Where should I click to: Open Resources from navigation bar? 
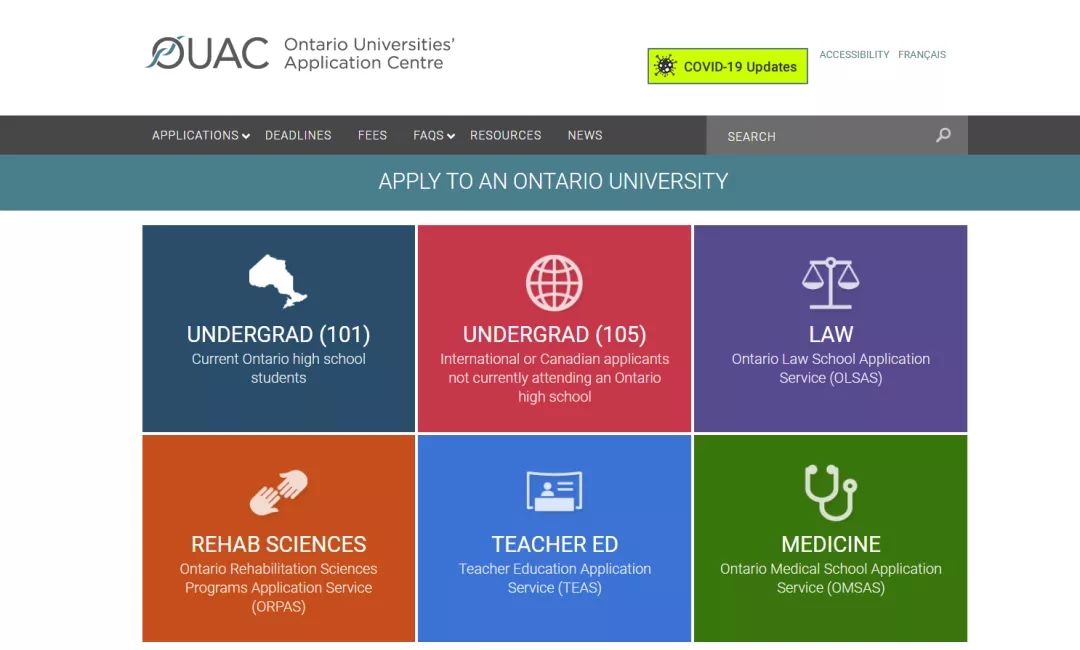[505, 135]
